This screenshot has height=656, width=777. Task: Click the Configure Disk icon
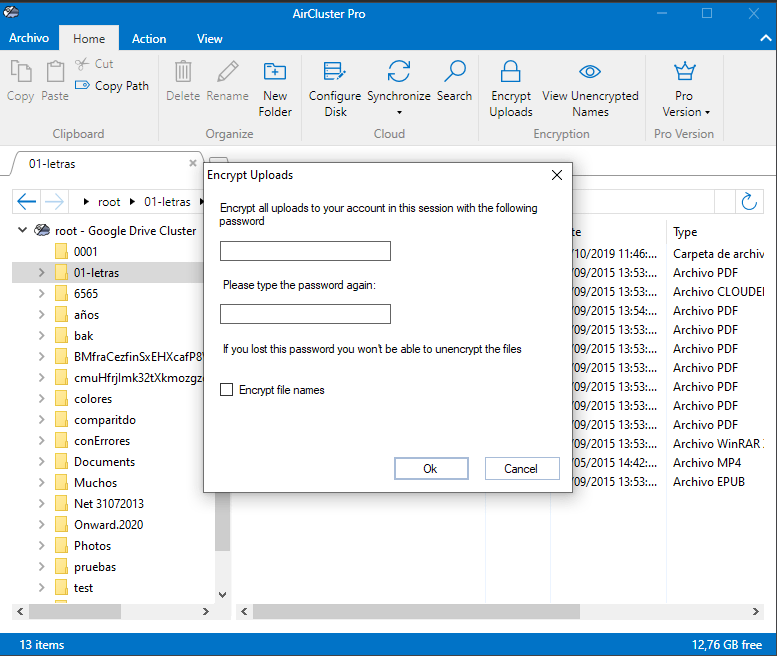click(335, 73)
